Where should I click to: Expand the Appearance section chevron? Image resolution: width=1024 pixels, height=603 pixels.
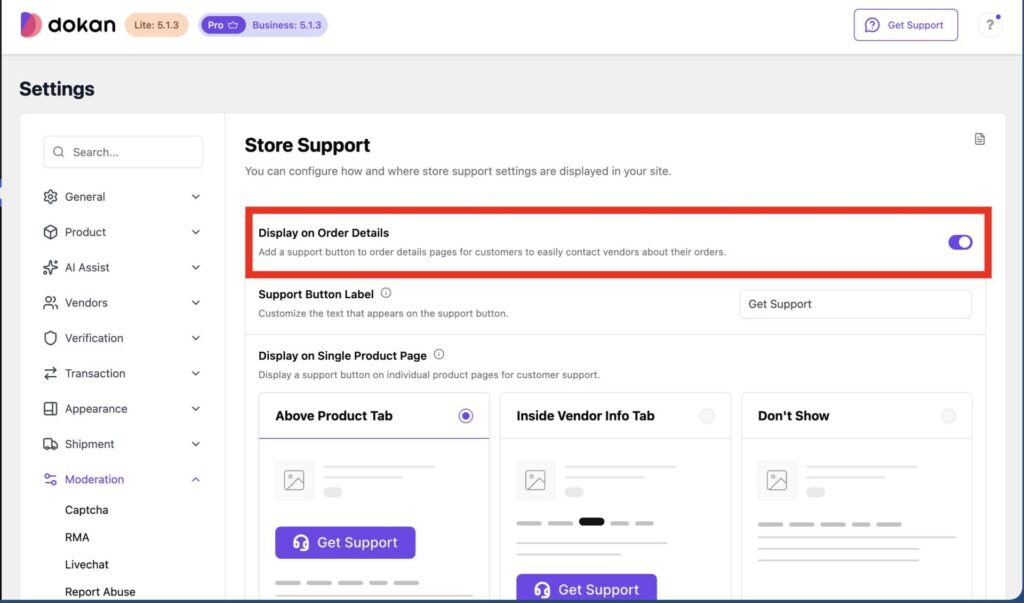click(196, 408)
